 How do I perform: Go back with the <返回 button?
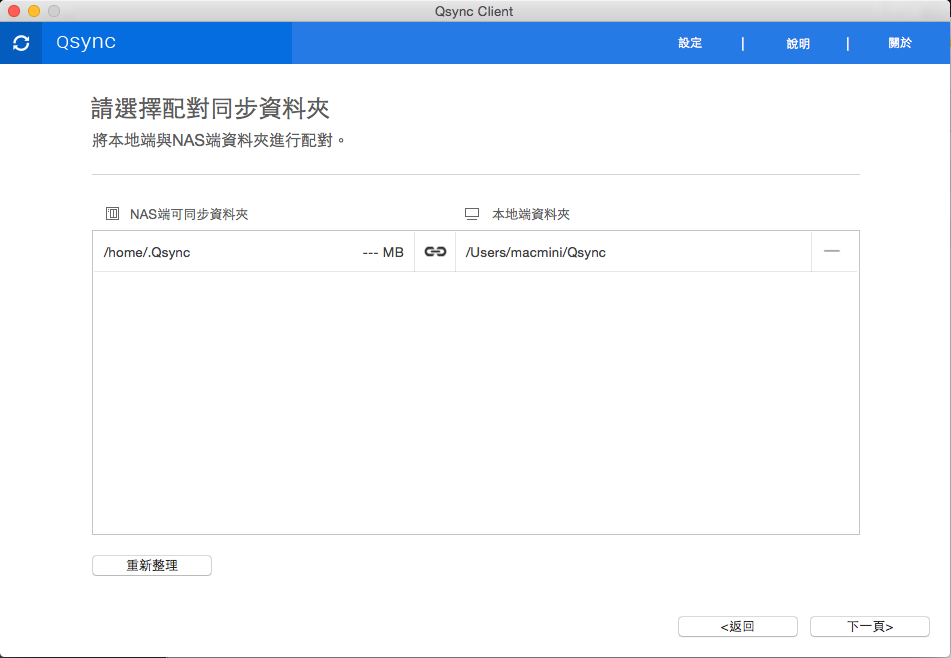pos(738,626)
